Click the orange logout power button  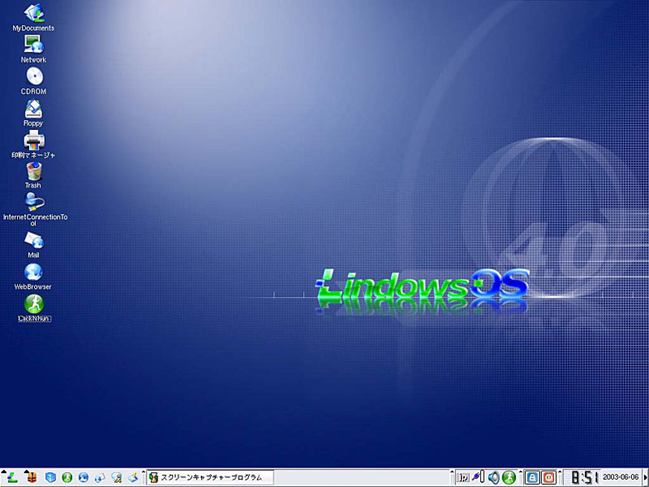[548, 478]
